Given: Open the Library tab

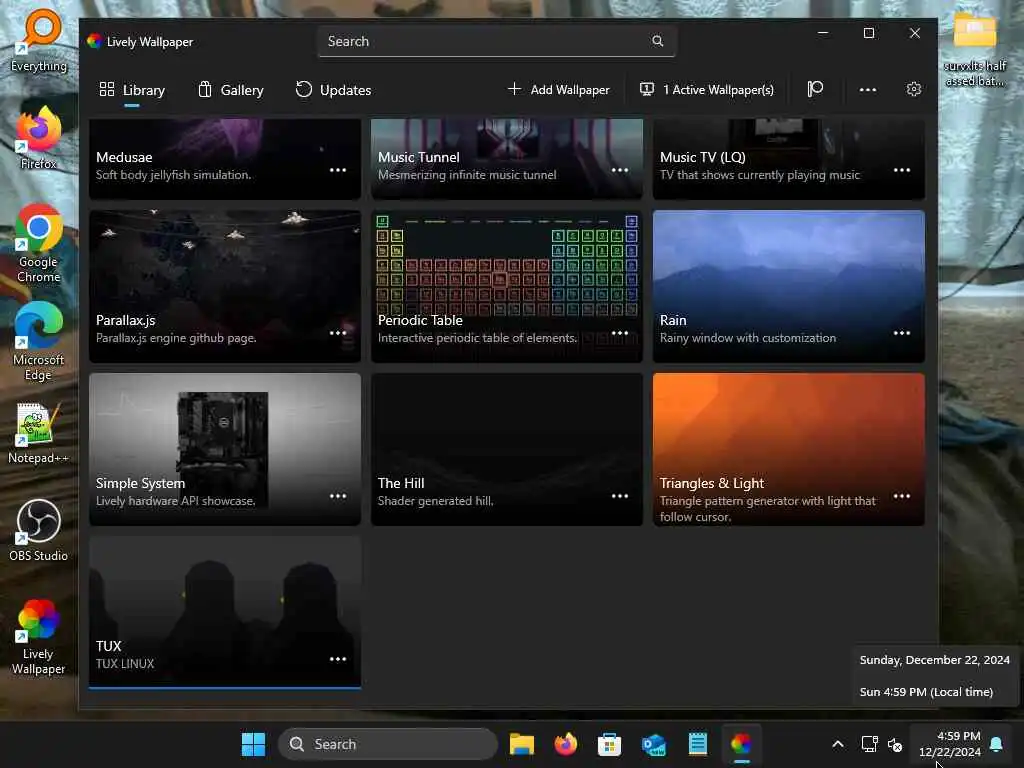Looking at the screenshot, I should point(131,90).
